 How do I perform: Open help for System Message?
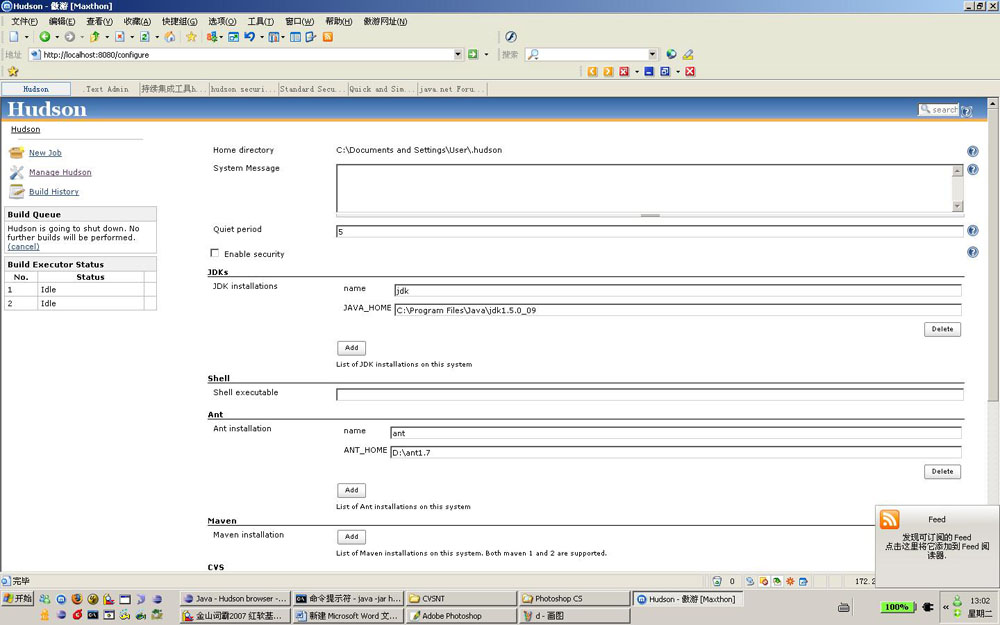pos(973,169)
